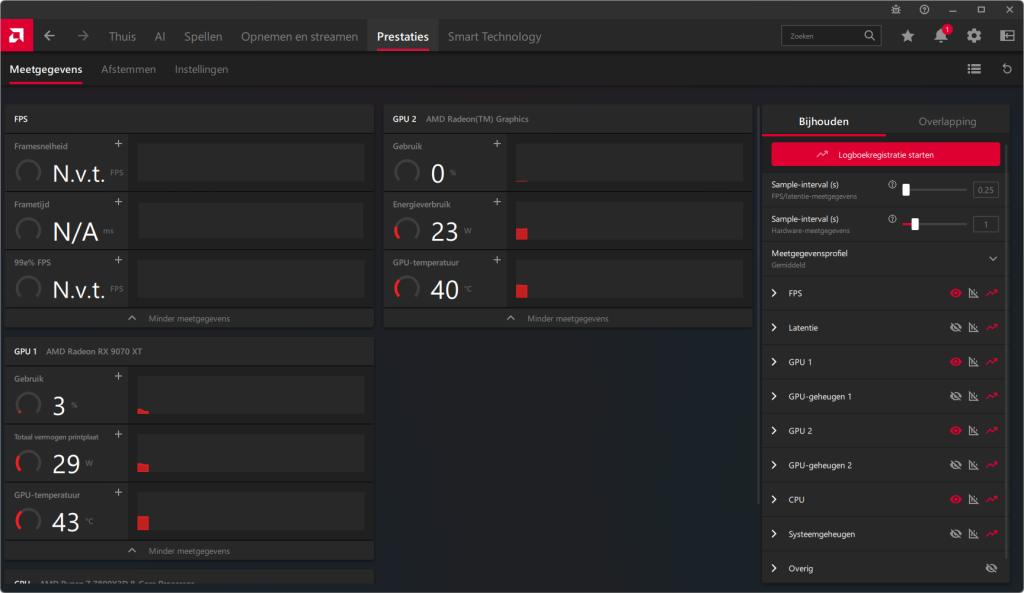This screenshot has height=593, width=1024.
Task: Click the AMD logo home icon
Action: (16, 36)
